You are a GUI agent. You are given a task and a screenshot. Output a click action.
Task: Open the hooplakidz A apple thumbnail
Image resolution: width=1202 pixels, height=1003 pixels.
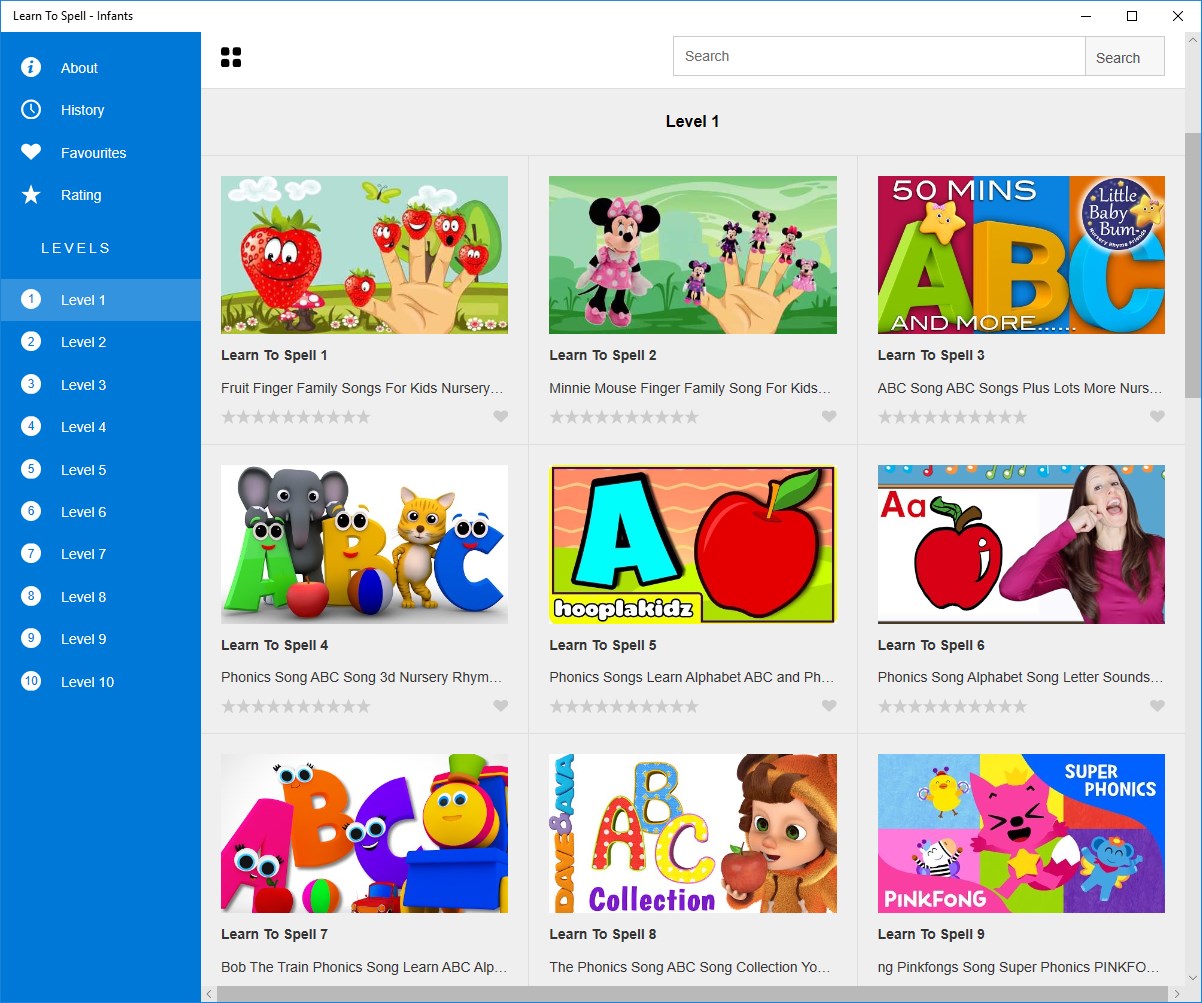click(x=693, y=544)
